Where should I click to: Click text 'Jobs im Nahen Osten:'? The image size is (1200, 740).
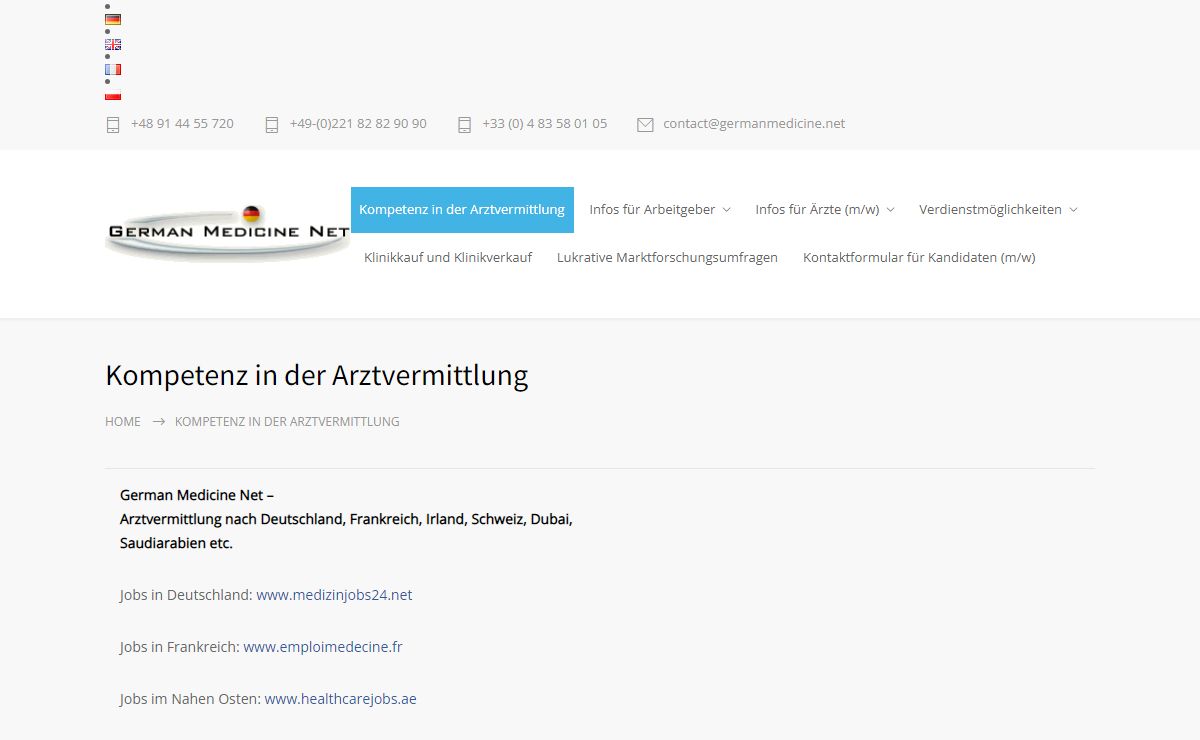191,699
